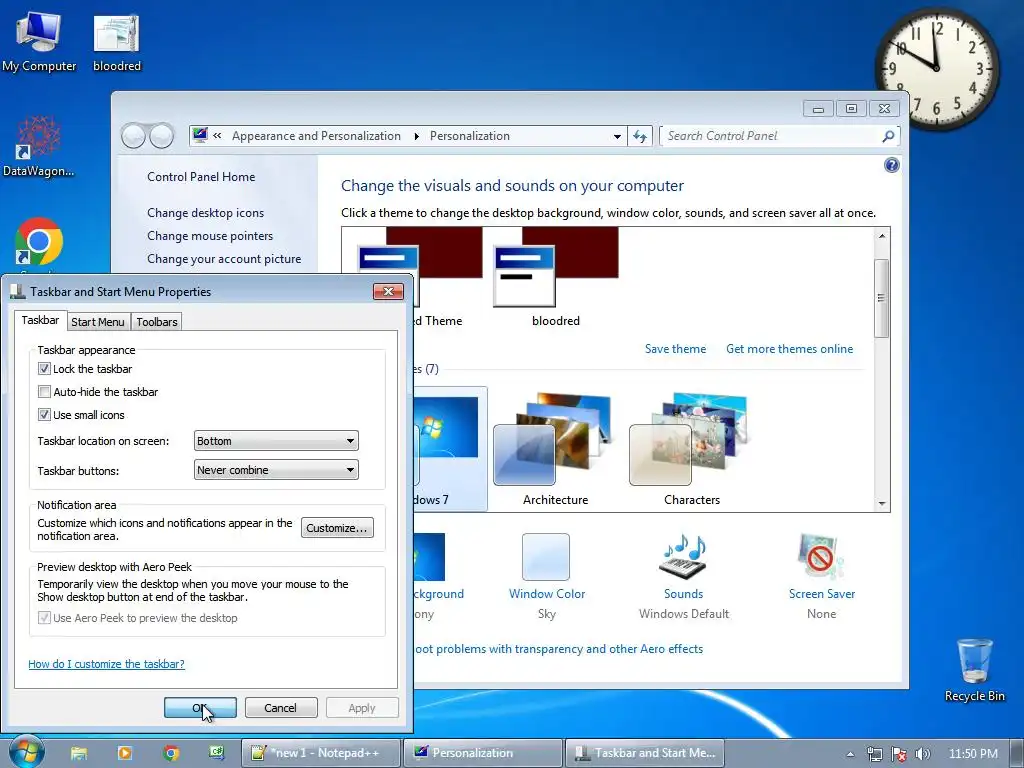
Task: Click the Customize... button
Action: (337, 528)
